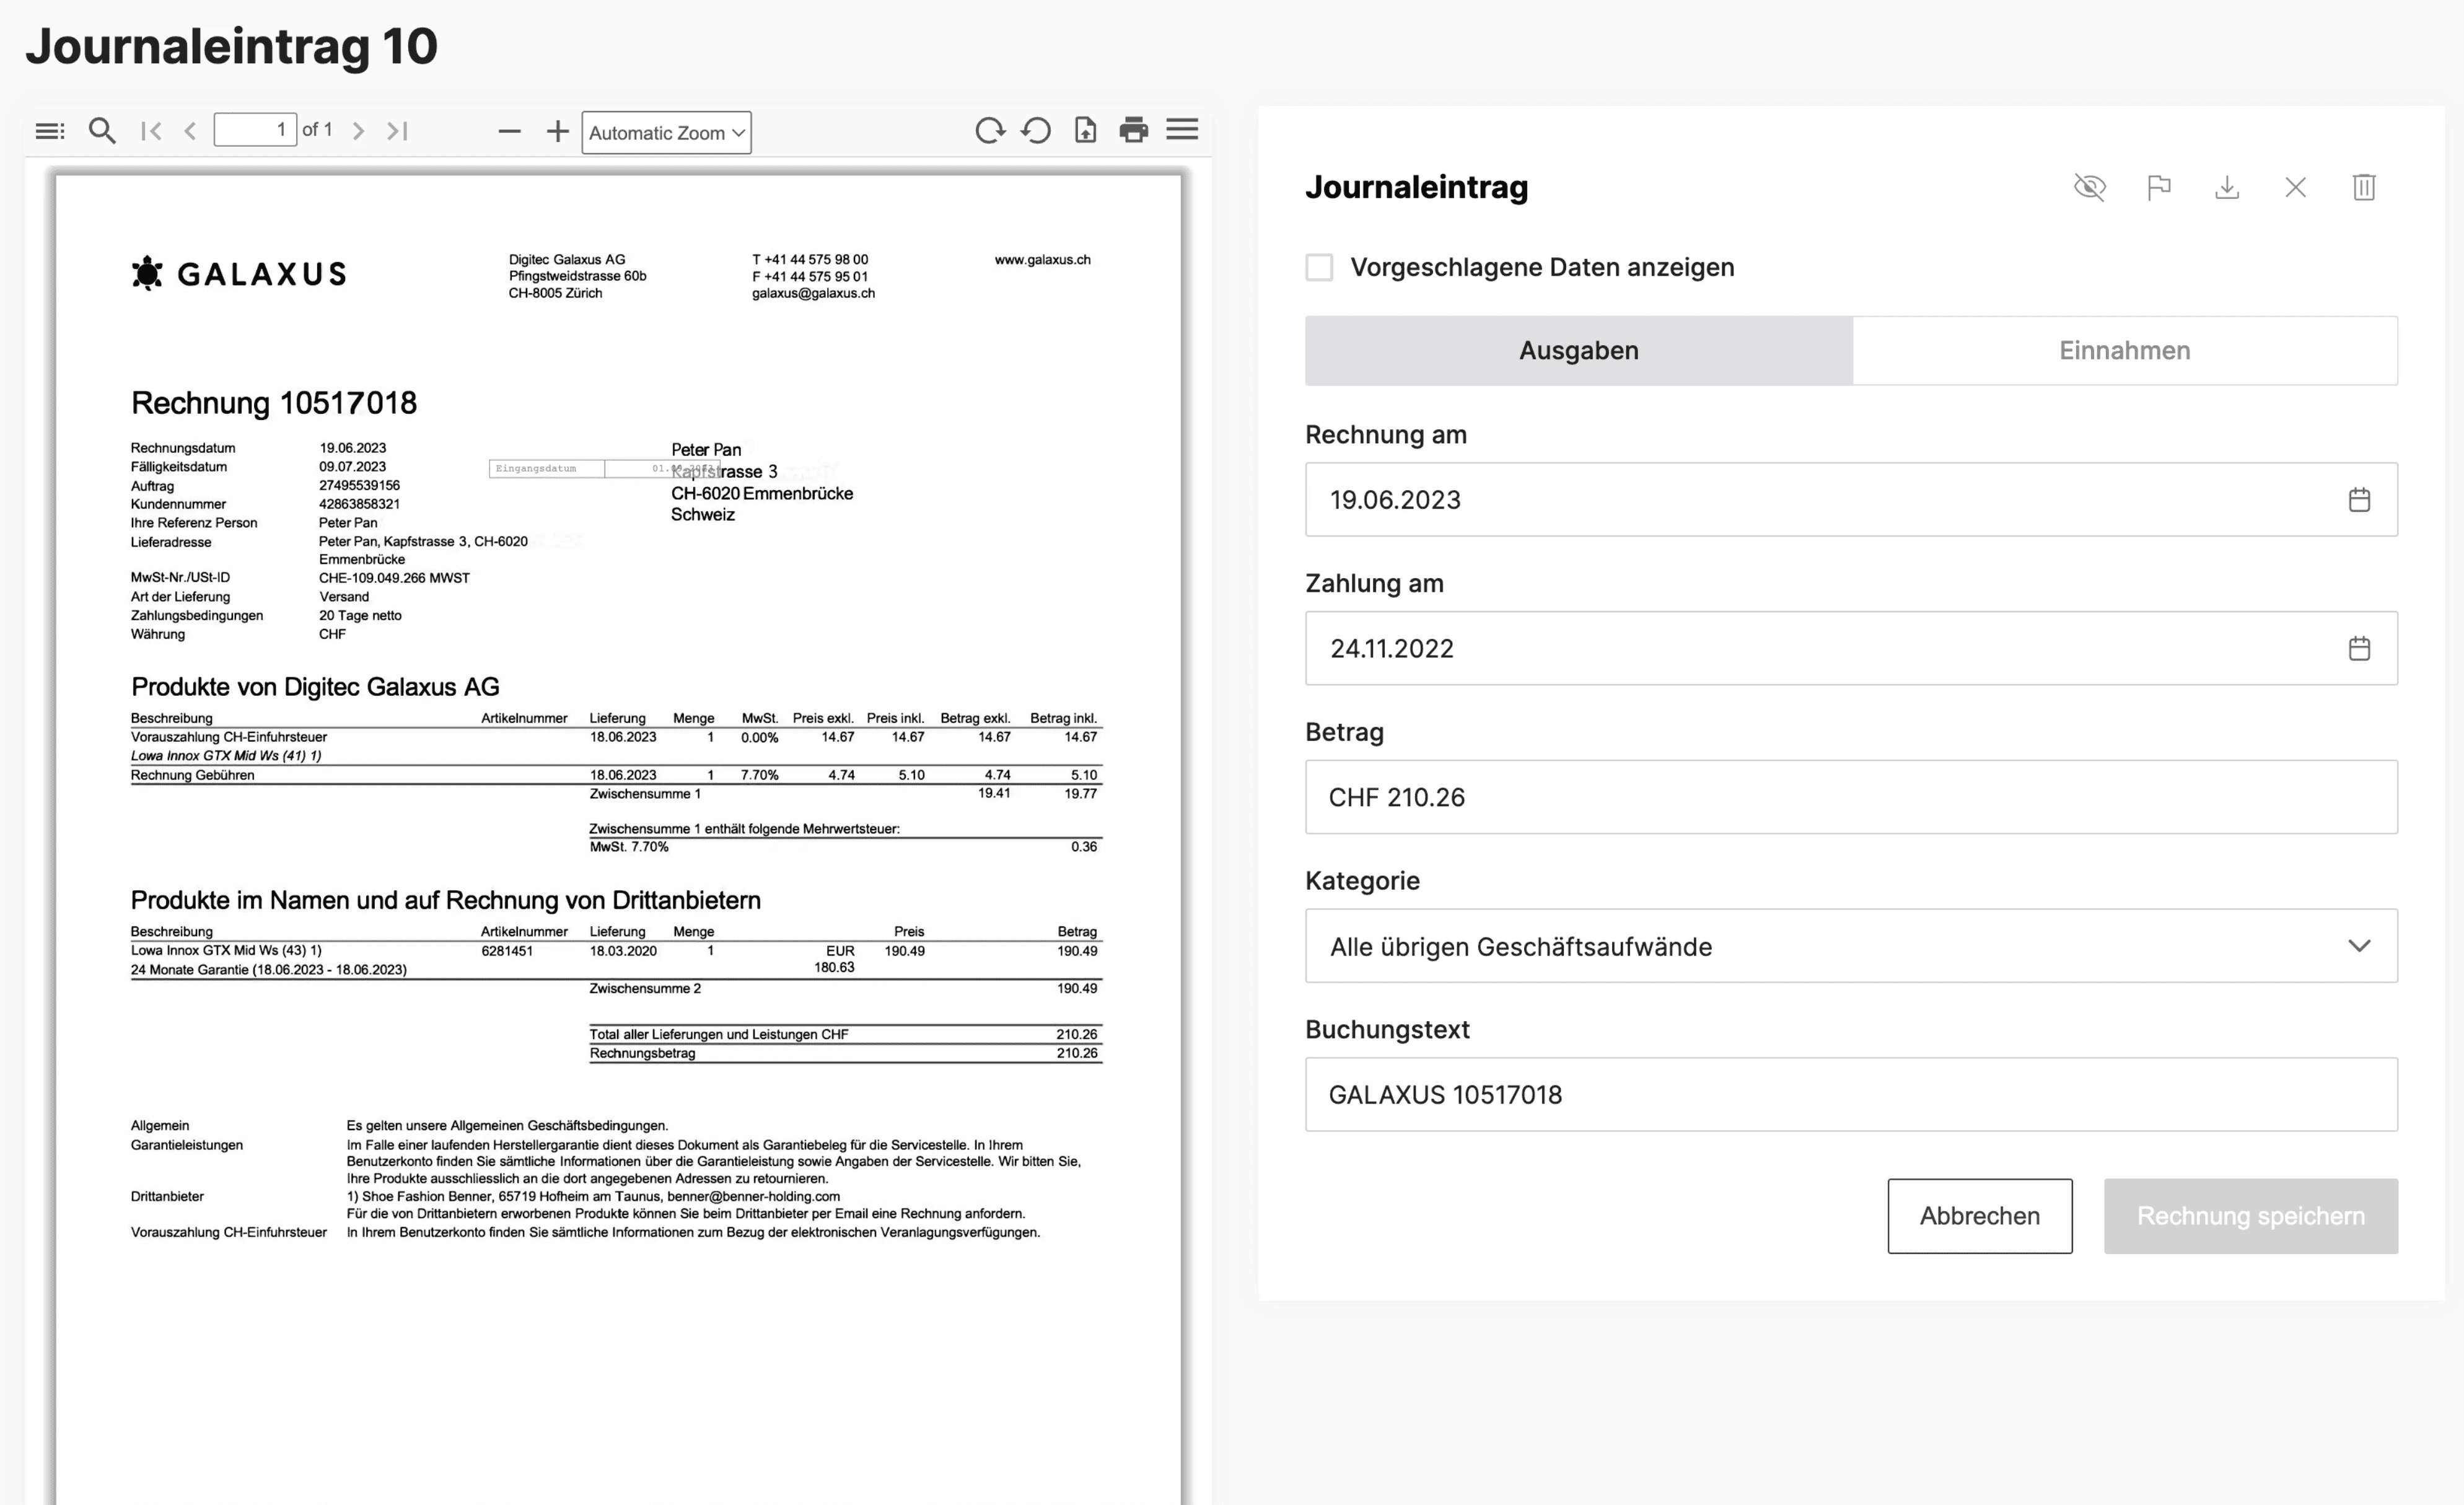Click MwSt number CHE-109.049.266 MWST
2464x1505 pixels.
pyautogui.click(x=394, y=578)
